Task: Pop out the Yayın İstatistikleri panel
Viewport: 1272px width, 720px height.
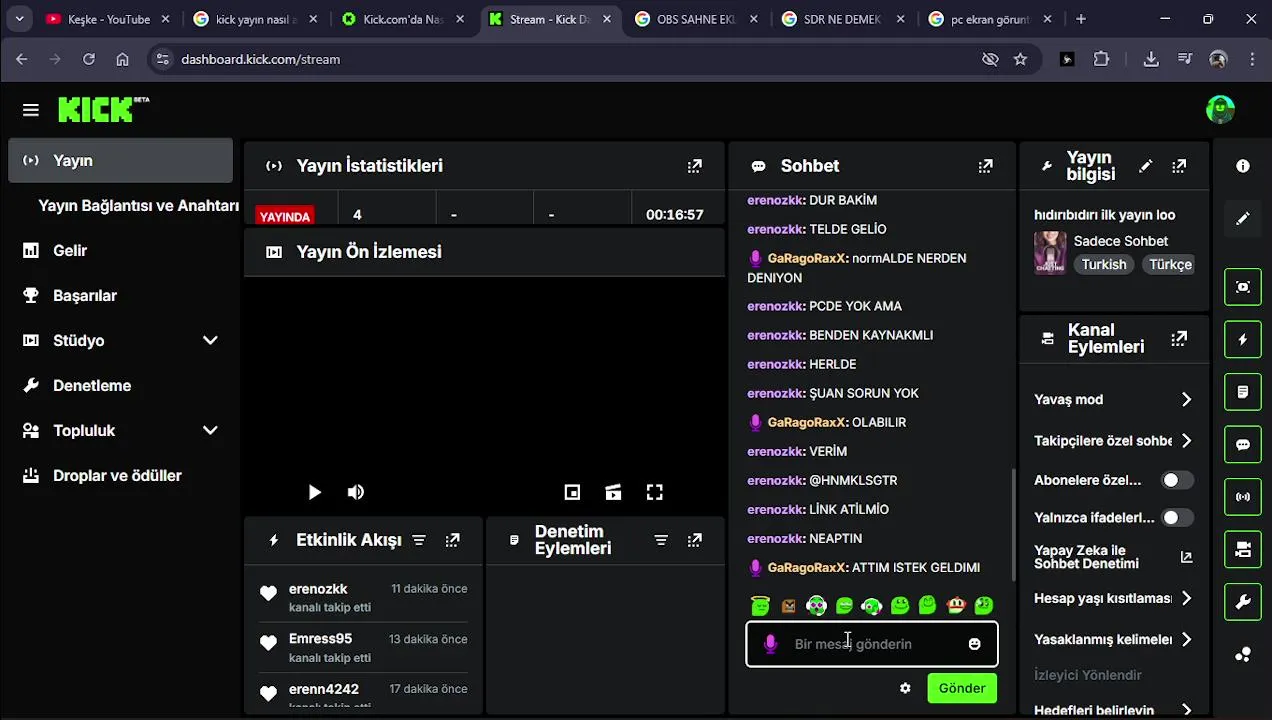Action: pyautogui.click(x=695, y=166)
